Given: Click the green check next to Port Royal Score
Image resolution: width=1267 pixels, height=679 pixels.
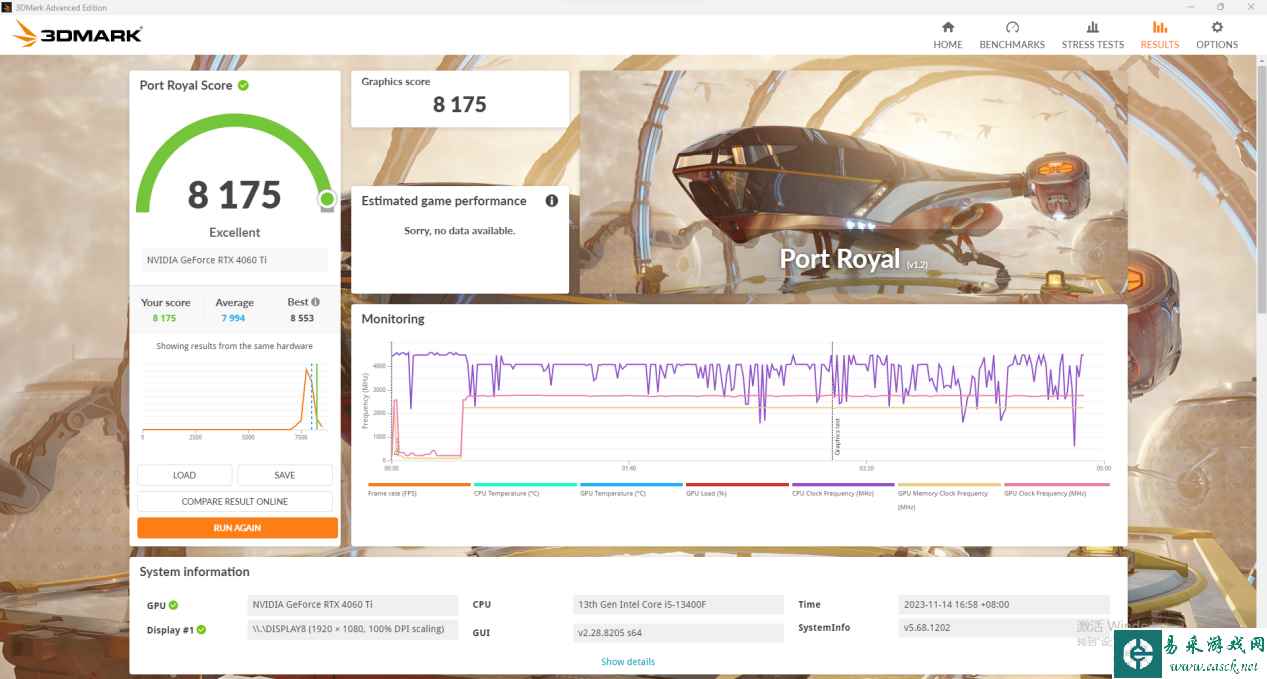Looking at the screenshot, I should point(243,85).
